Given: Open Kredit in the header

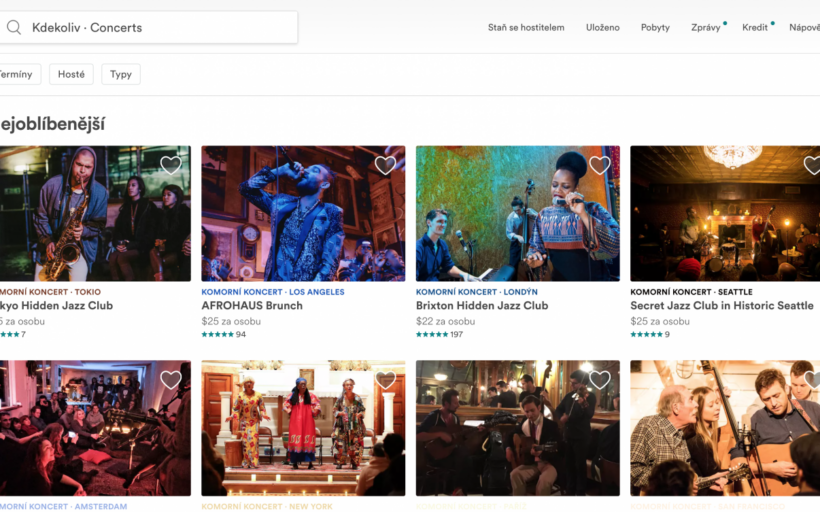Looking at the screenshot, I should (755, 28).
